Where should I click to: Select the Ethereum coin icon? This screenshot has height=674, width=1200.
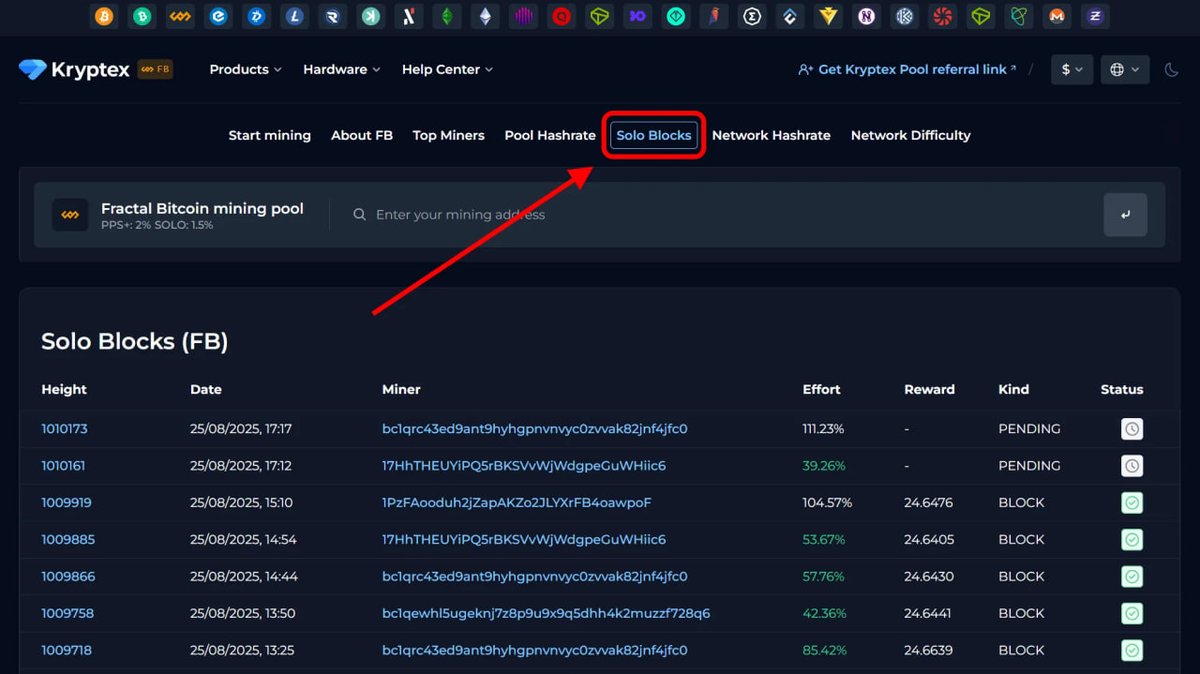pos(485,16)
